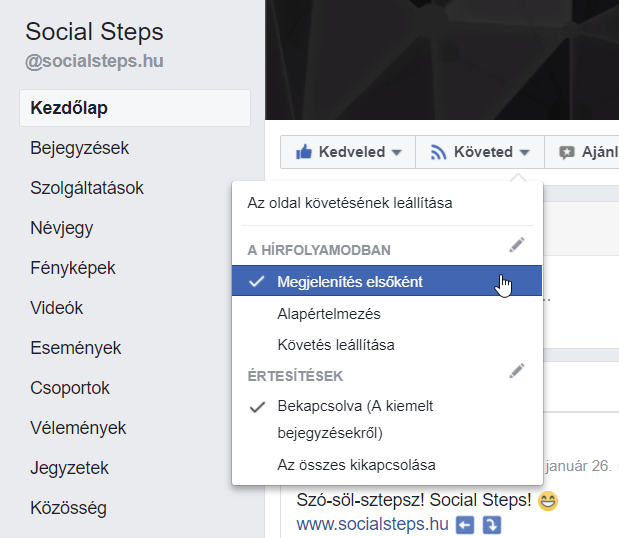
Task: Open the Kezdőlap sidebar tab
Action: (x=69, y=108)
